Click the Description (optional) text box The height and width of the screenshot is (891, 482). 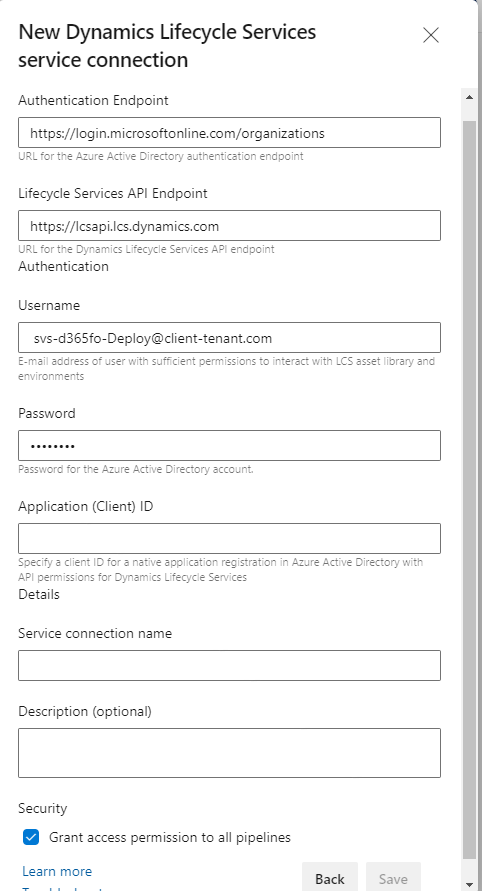[229, 753]
